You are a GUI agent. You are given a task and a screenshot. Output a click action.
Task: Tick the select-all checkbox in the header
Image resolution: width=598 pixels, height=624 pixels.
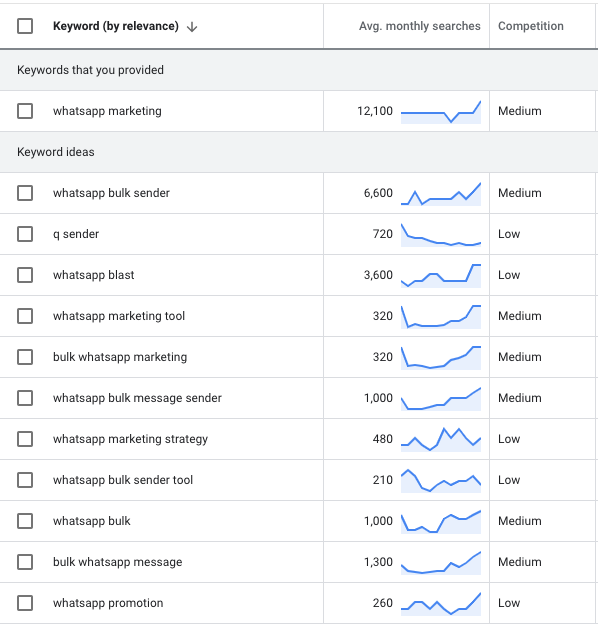click(25, 26)
